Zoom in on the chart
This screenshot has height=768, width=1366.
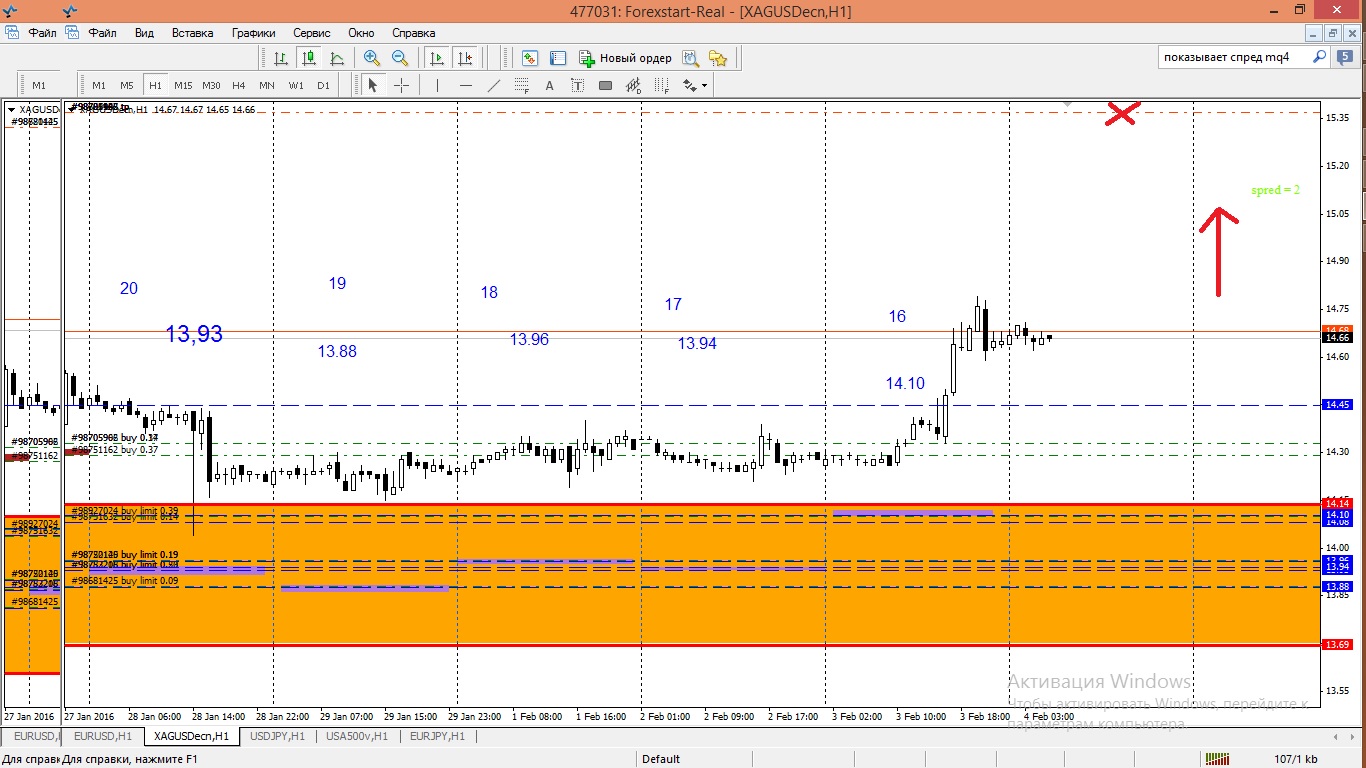click(x=372, y=58)
